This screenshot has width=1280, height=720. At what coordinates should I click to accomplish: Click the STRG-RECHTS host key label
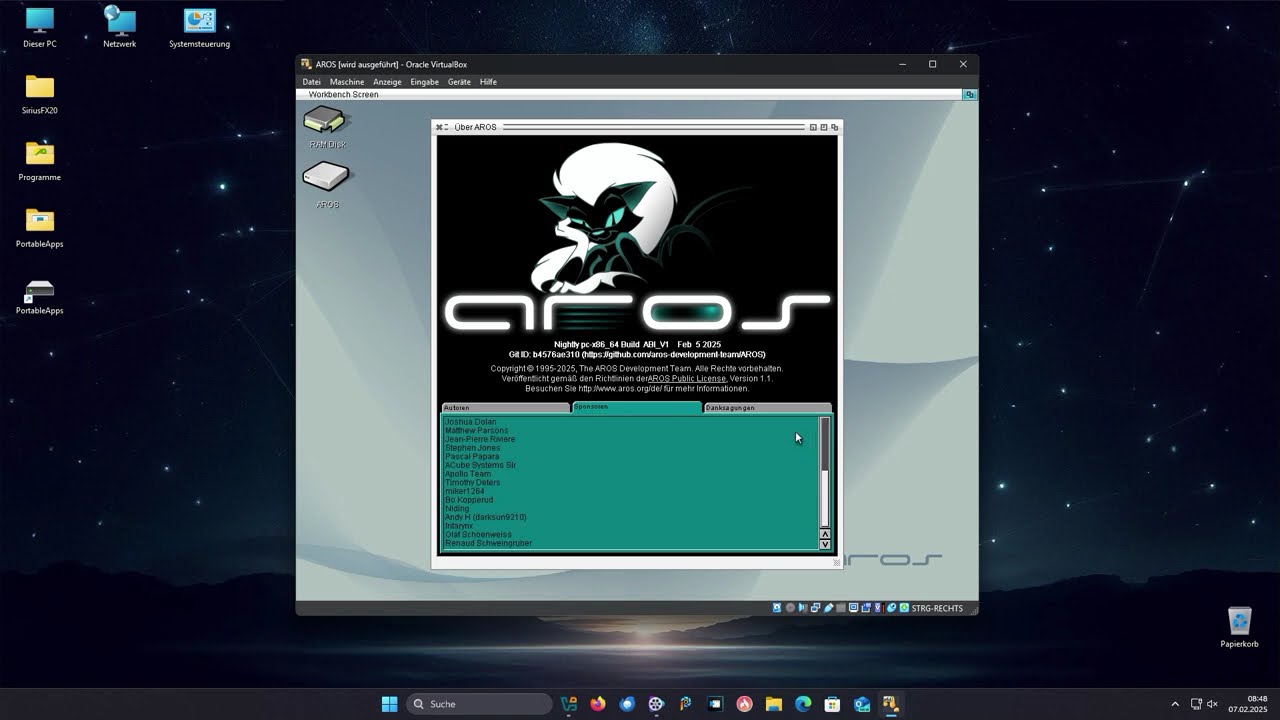click(937, 608)
